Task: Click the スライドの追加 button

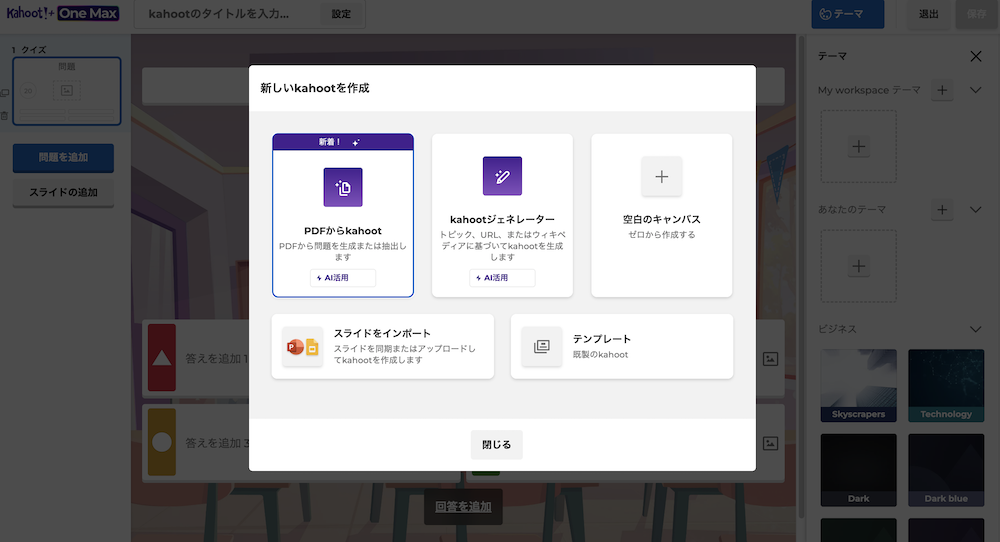Action: pyautogui.click(x=63, y=193)
